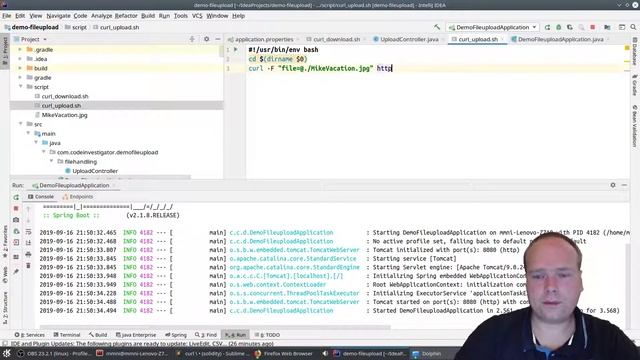Click the console horizontal scrollbar

[214, 327]
